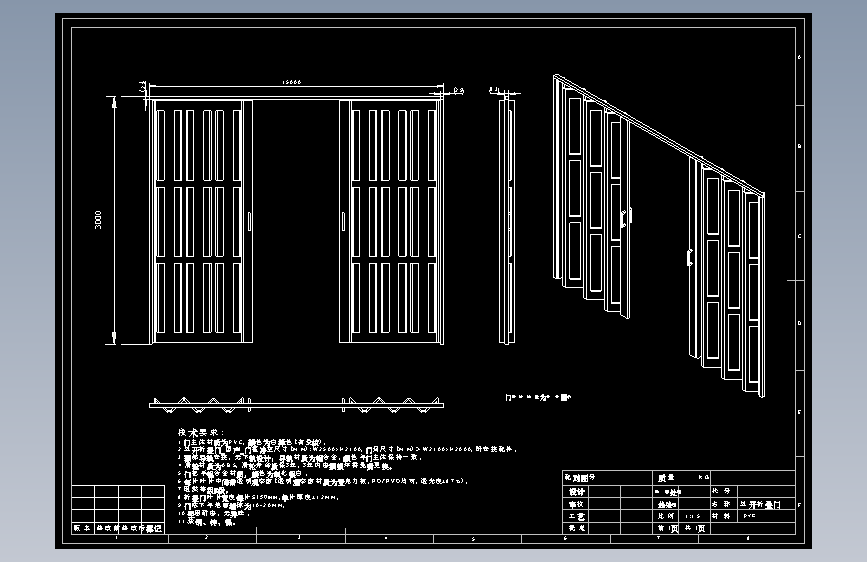Click zone letter C on the right border
This screenshot has height=562, width=867.
click(x=800, y=236)
